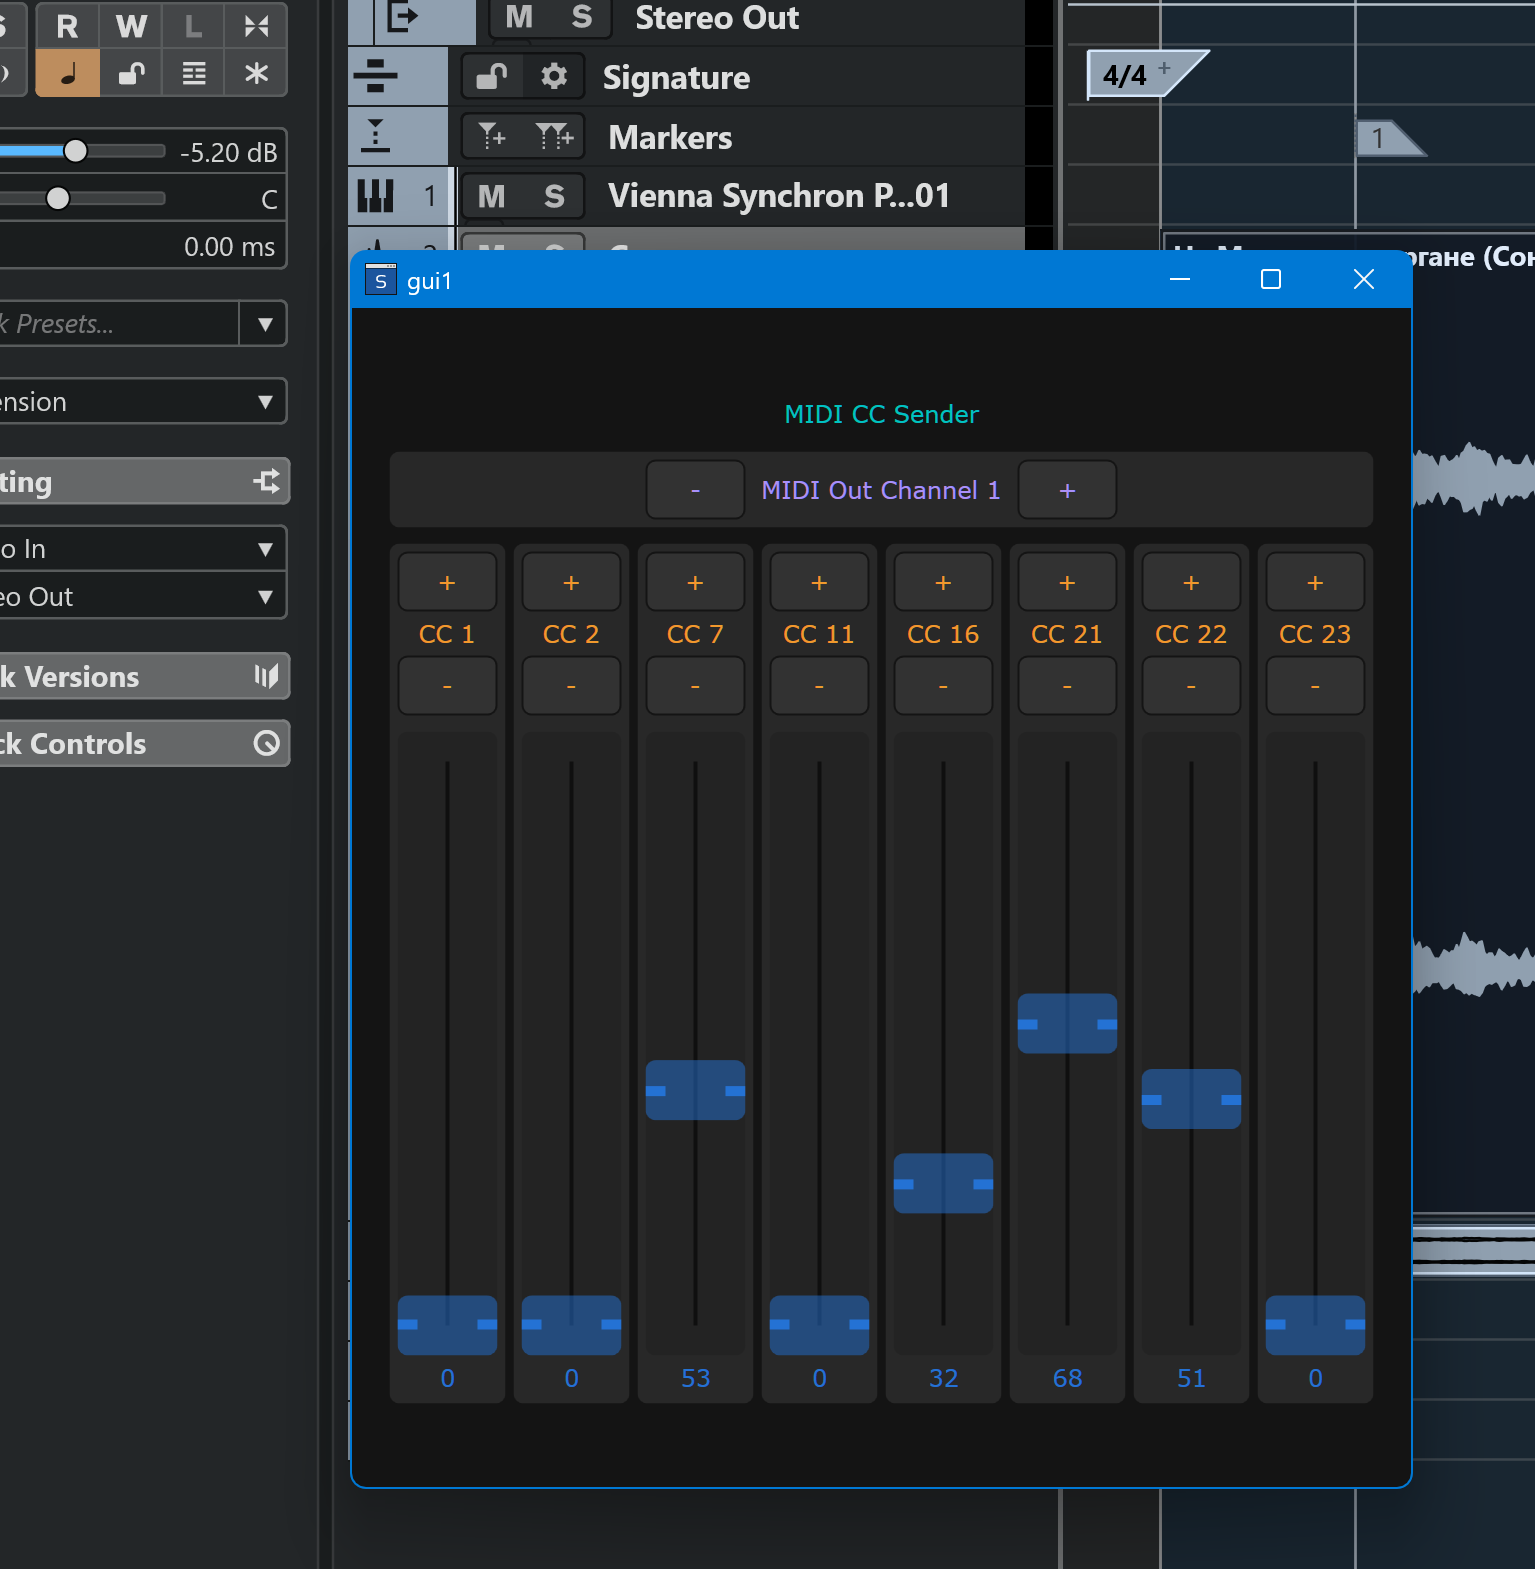Click the Quick Controls circular icon

[266, 744]
